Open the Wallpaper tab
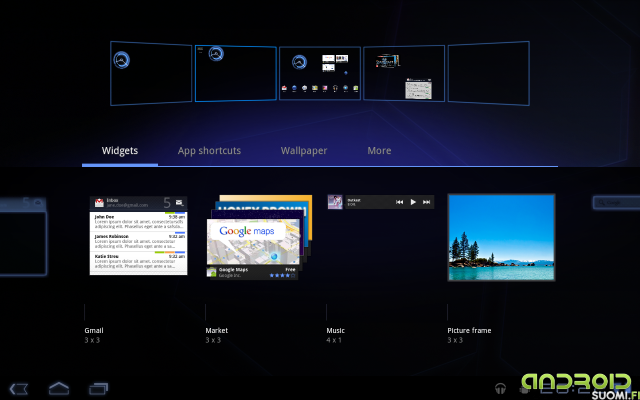Image resolution: width=640 pixels, height=400 pixels. pyautogui.click(x=304, y=151)
